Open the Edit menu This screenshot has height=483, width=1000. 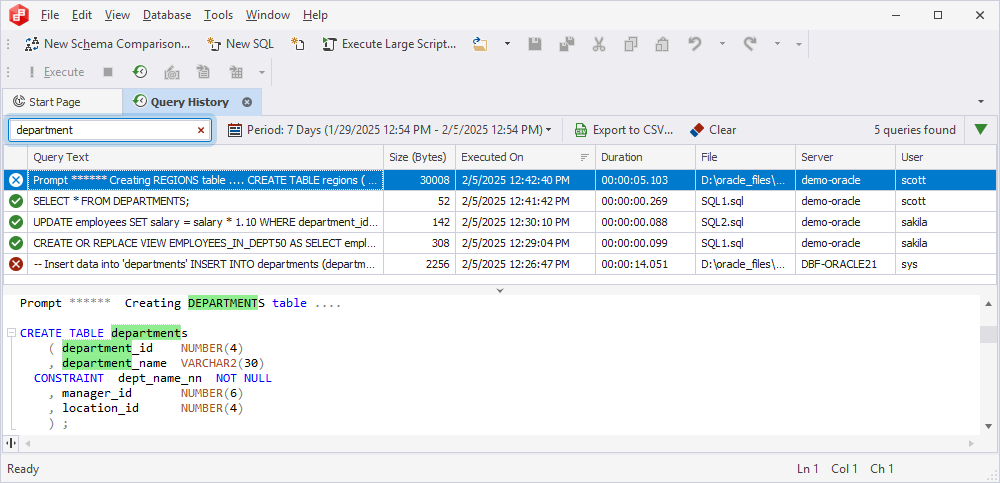(x=82, y=15)
